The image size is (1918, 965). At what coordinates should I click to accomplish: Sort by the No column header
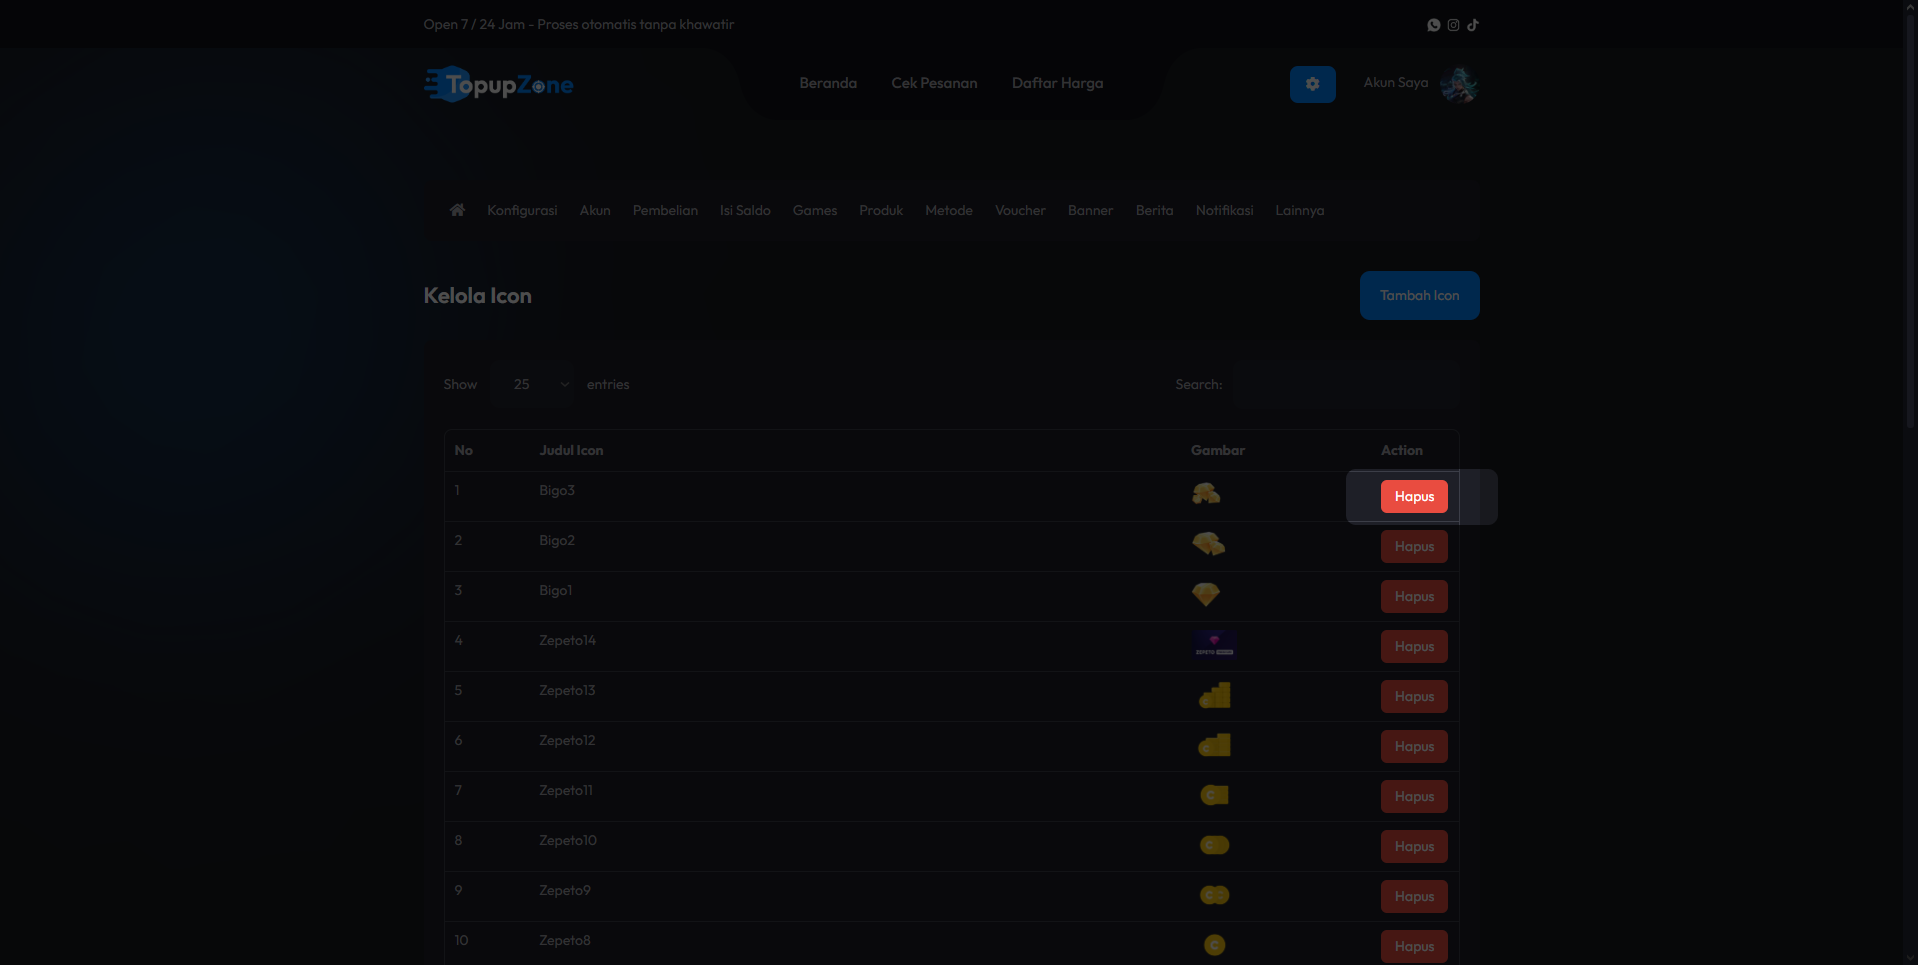coord(463,450)
